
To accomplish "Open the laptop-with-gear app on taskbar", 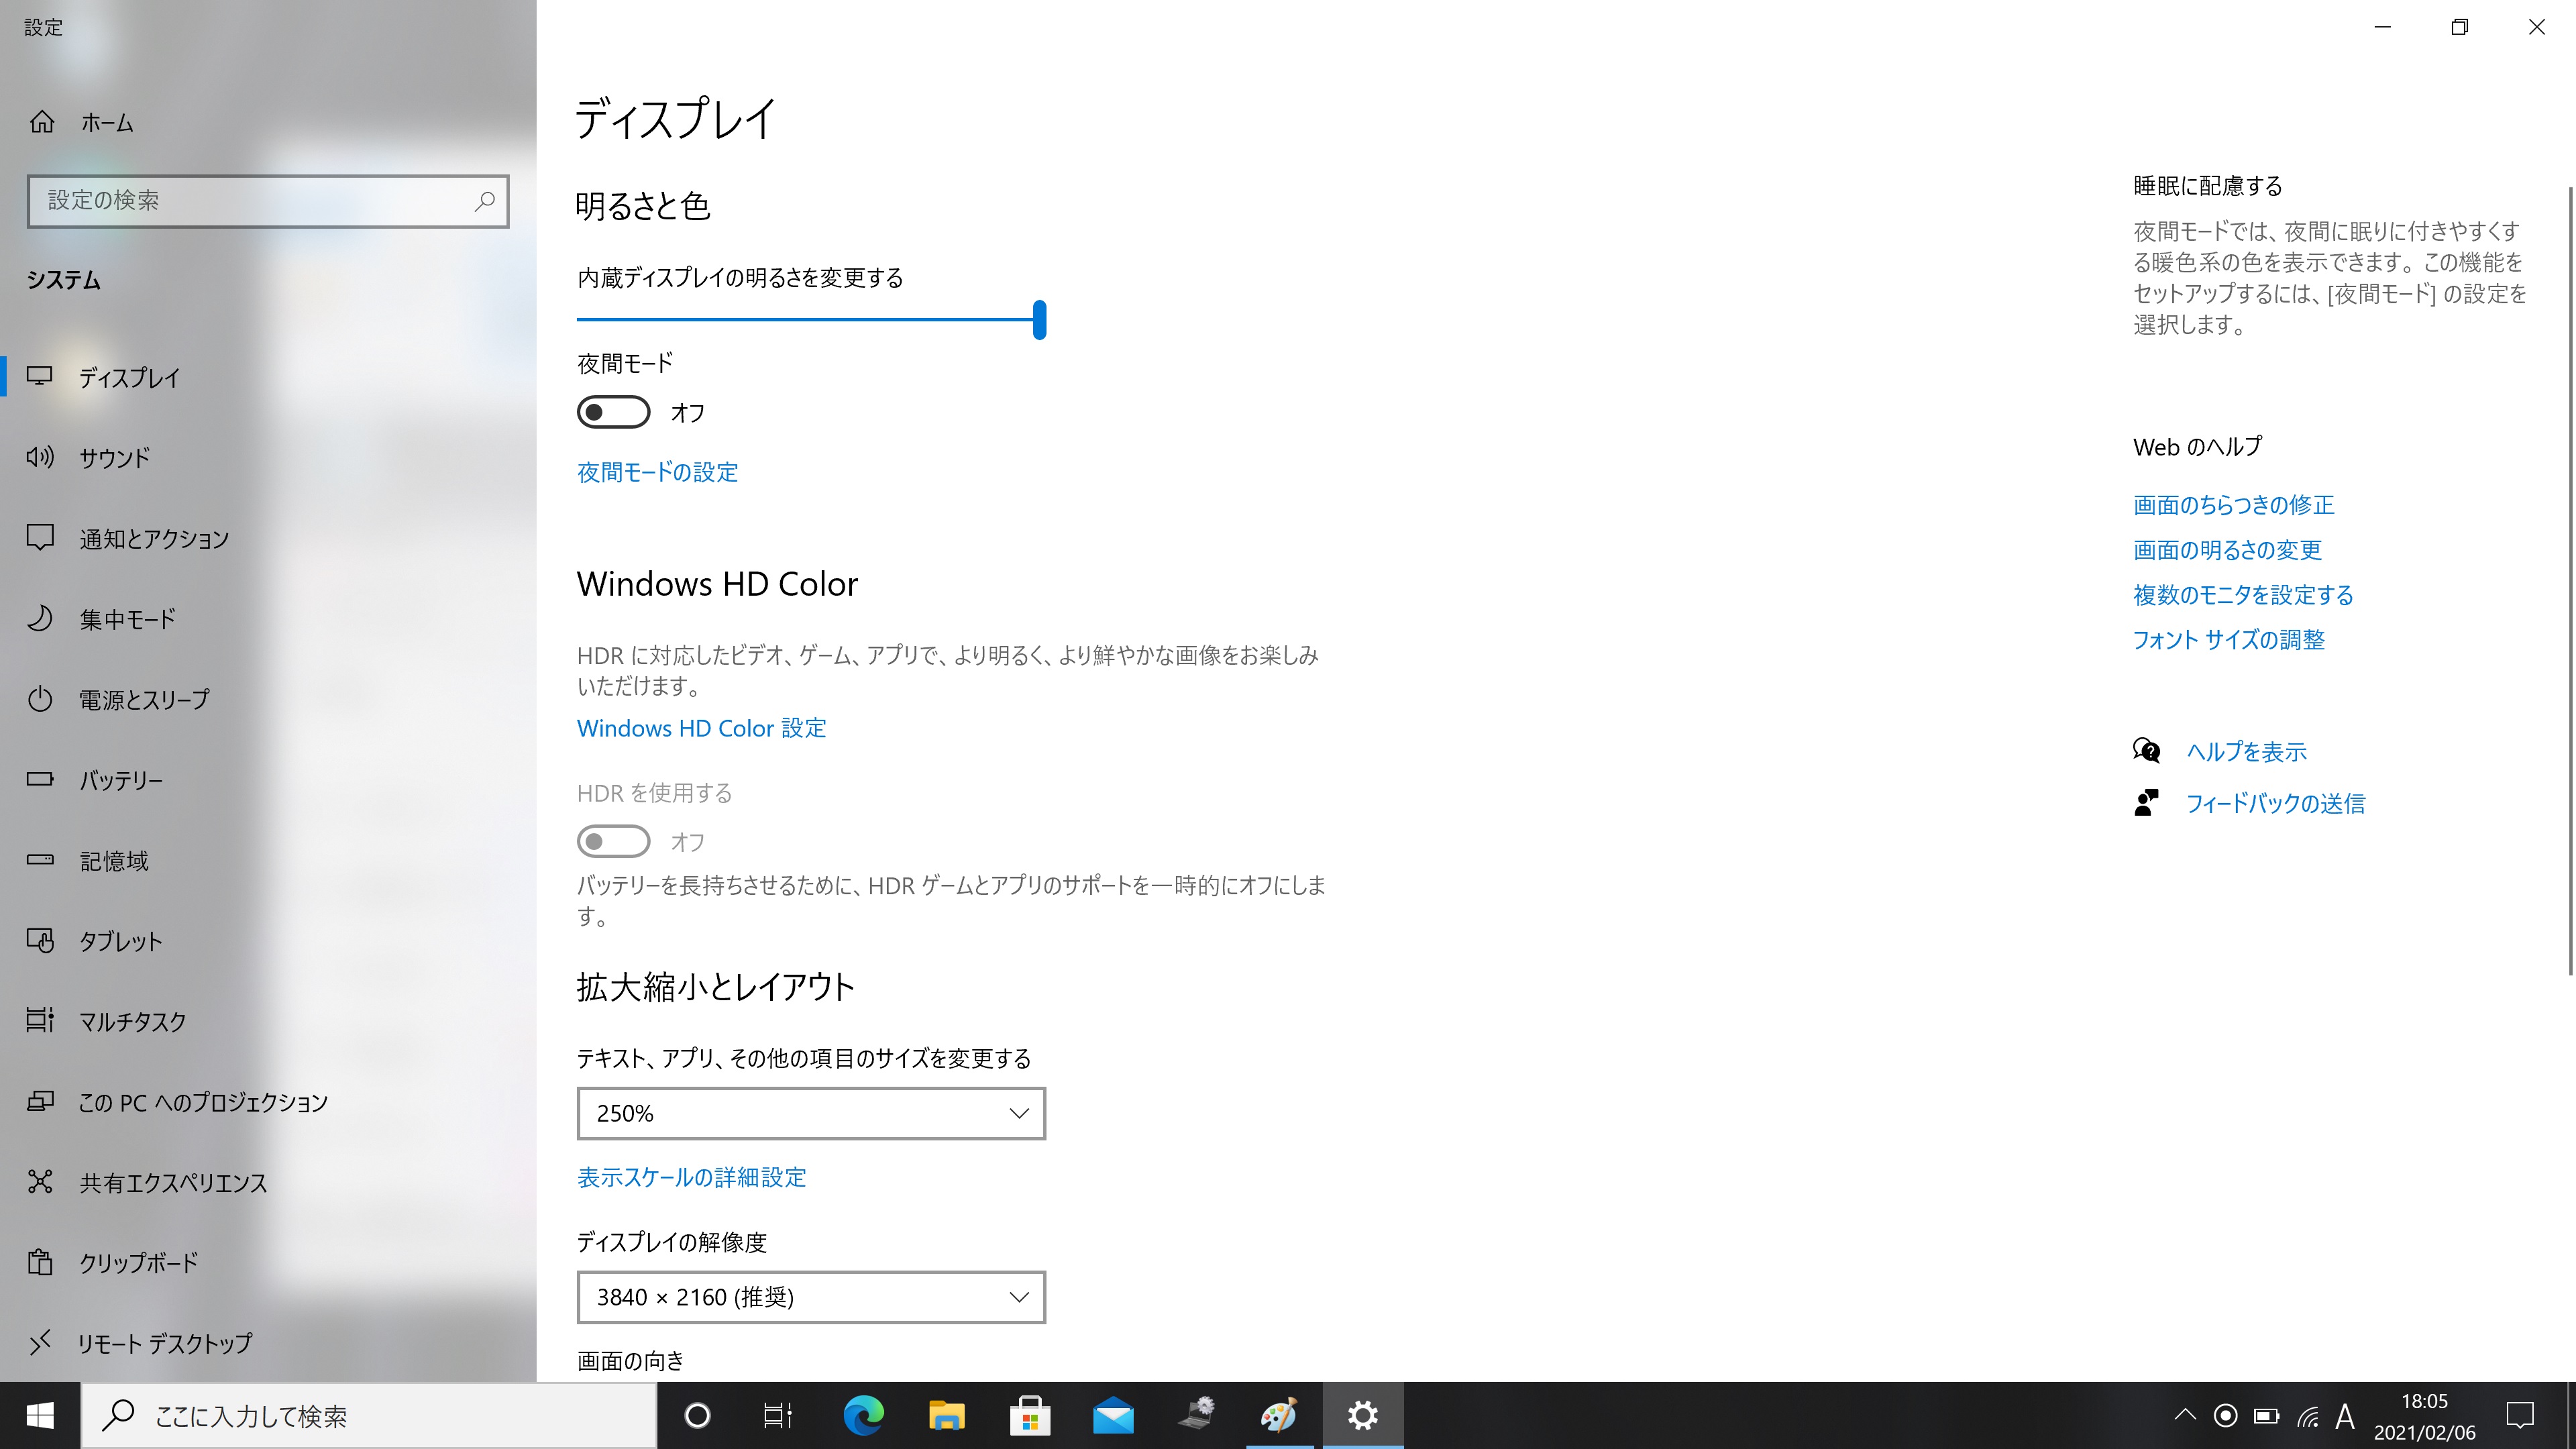I will click(x=1196, y=1415).
